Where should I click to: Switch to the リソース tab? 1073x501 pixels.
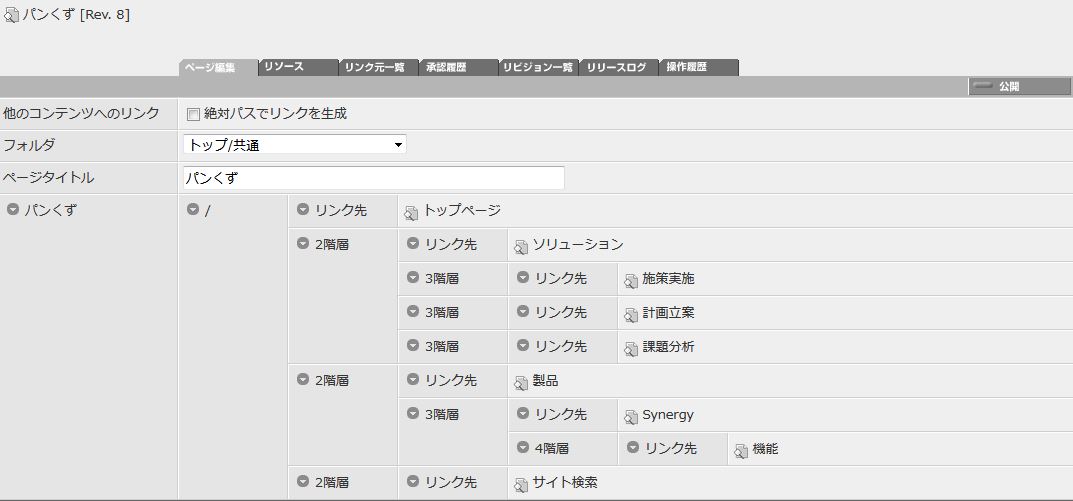click(x=298, y=67)
